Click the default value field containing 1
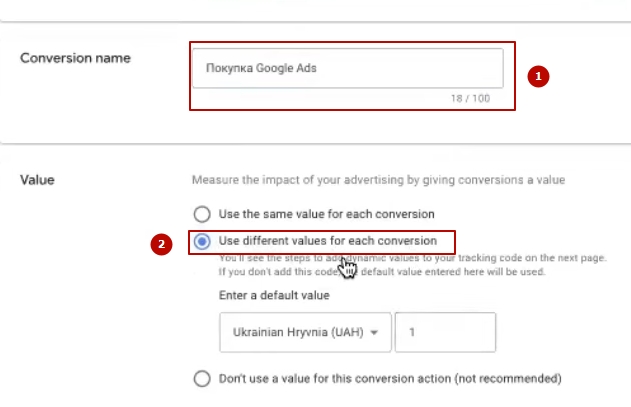The height and width of the screenshot is (407, 631). (445, 333)
